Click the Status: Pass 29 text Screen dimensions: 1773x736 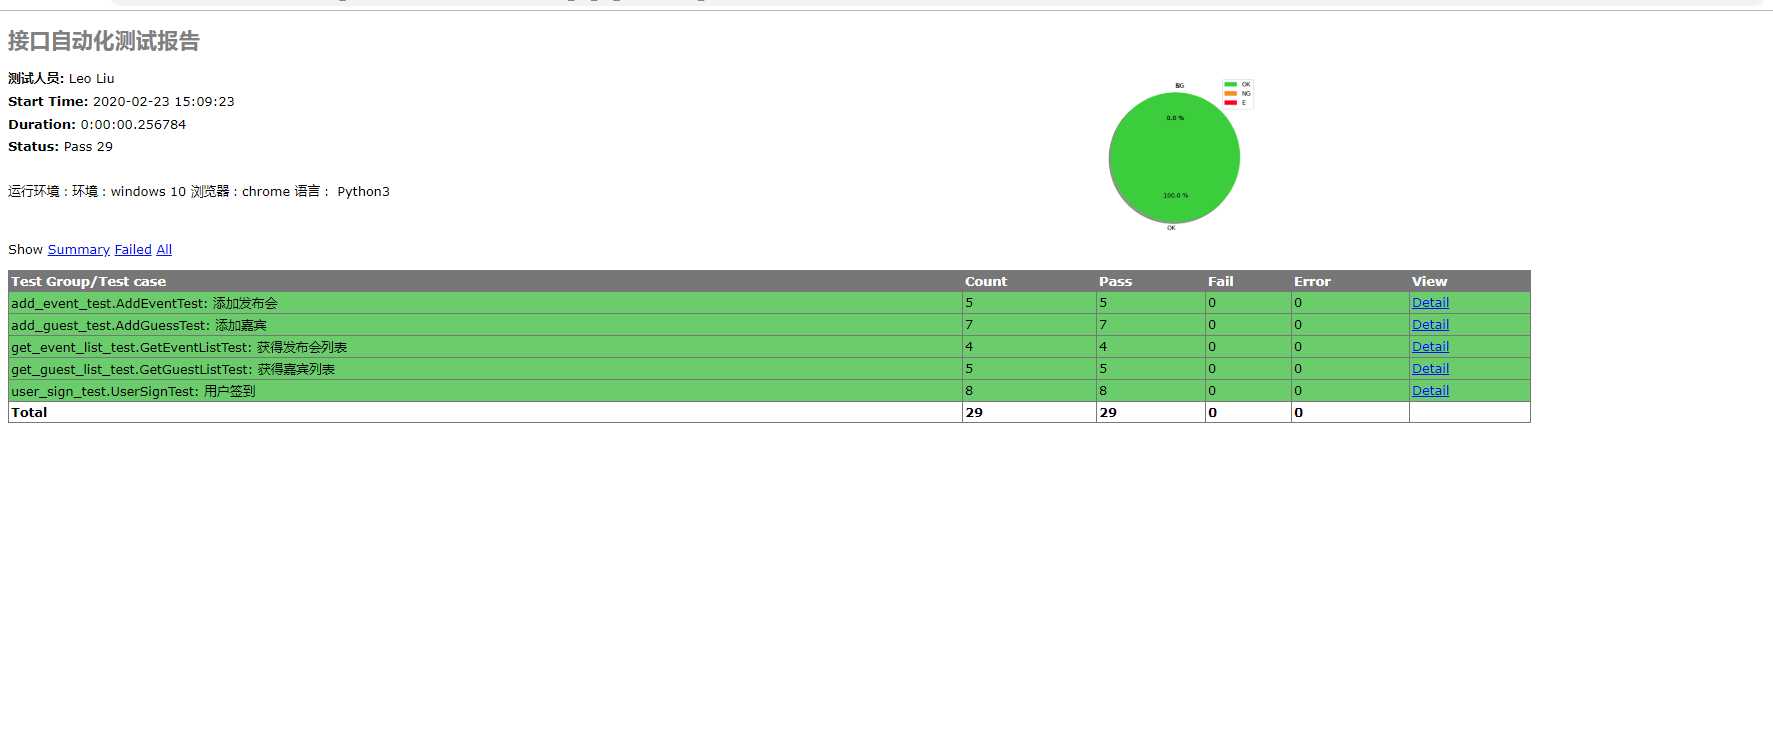point(60,147)
